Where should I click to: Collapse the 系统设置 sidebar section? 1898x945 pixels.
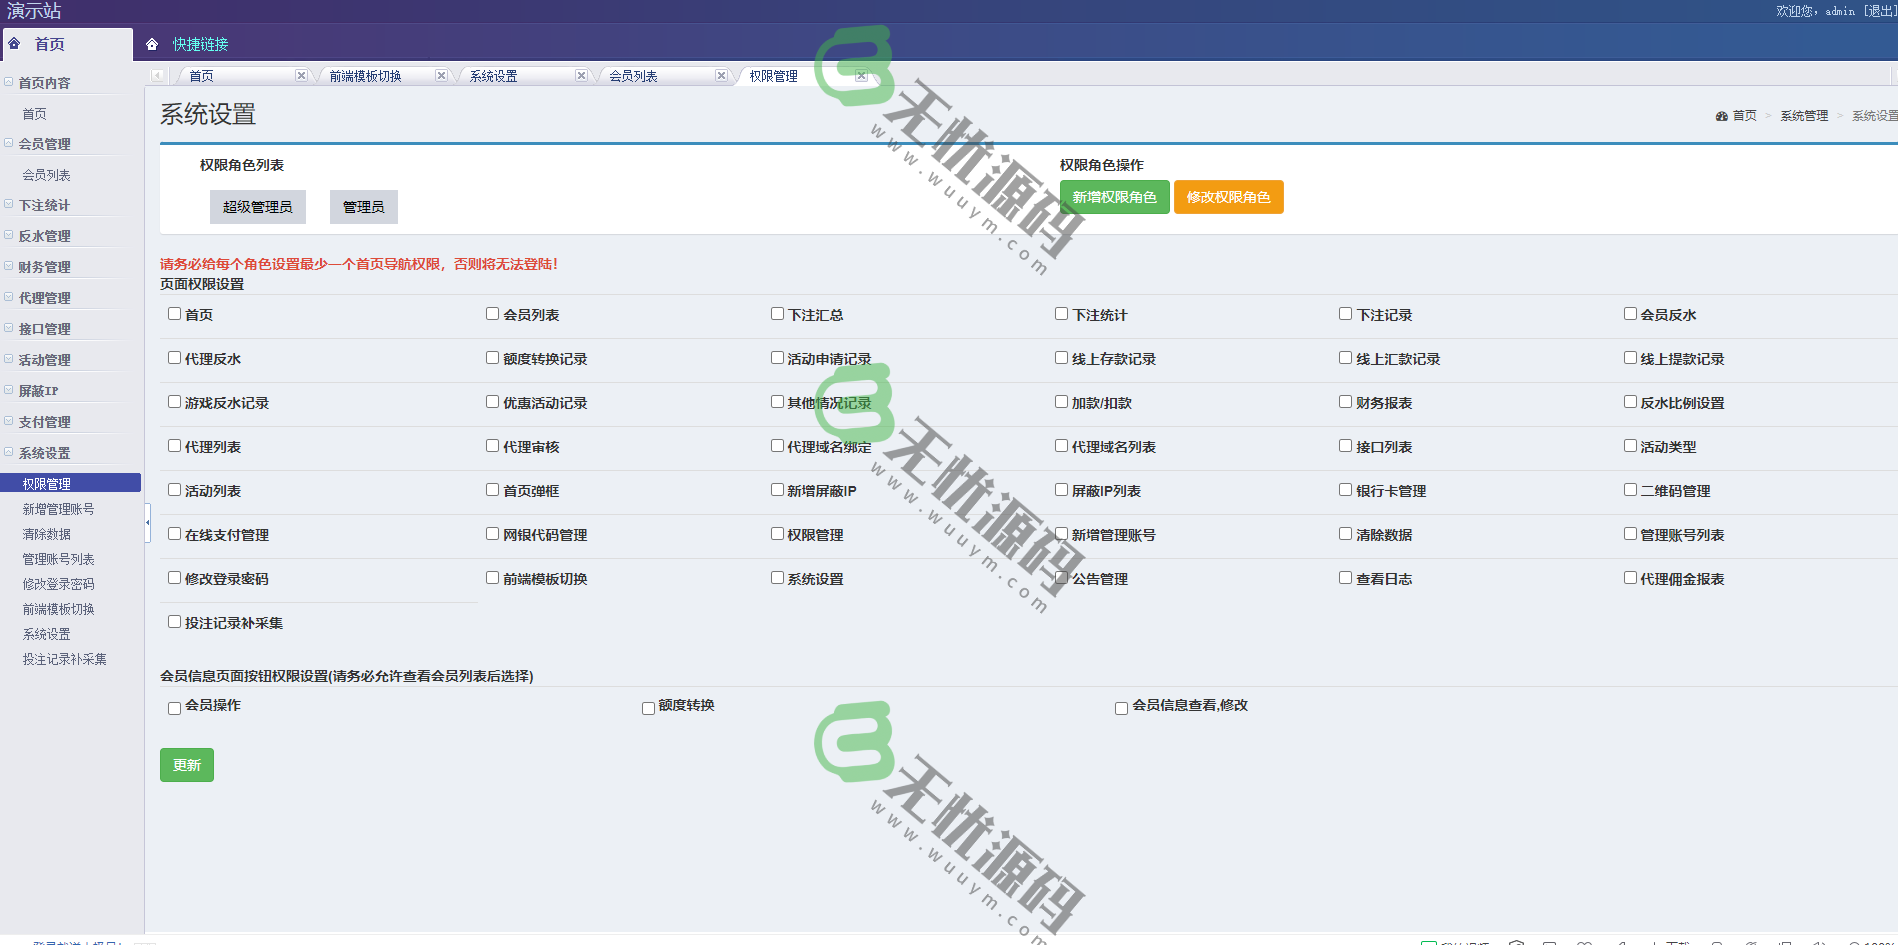[x=45, y=453]
